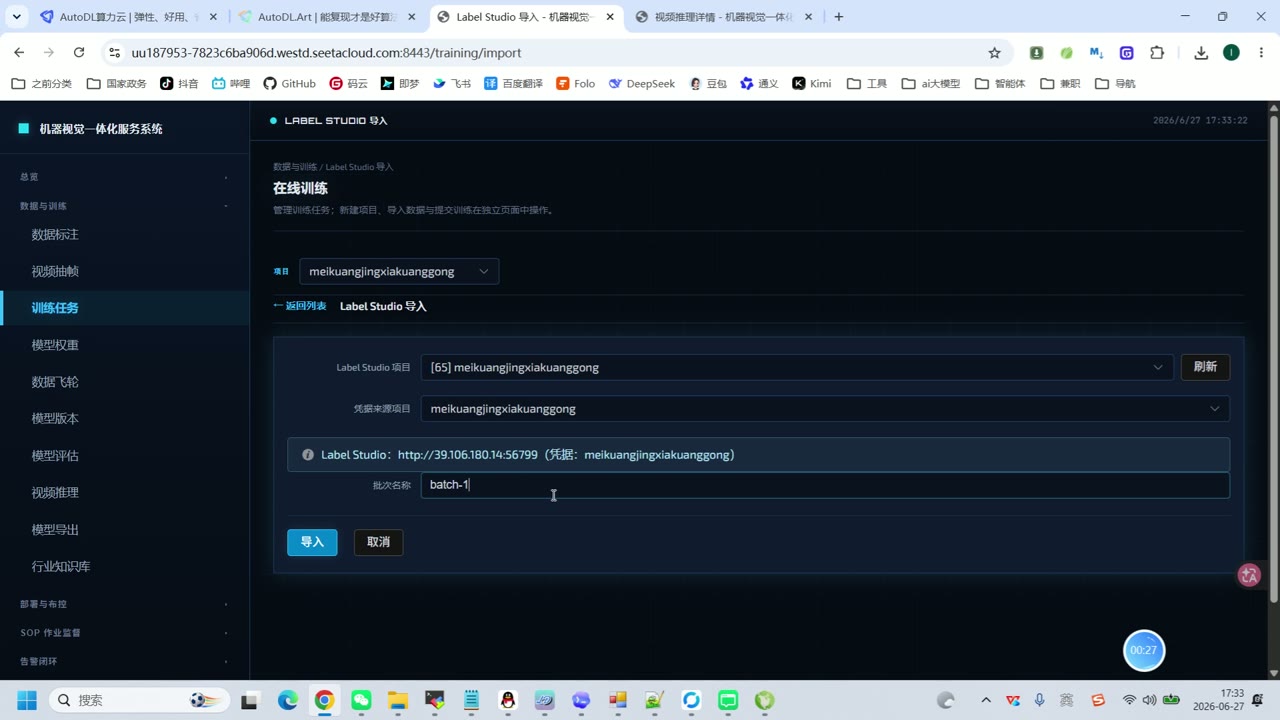This screenshot has height=720, width=1280.
Task: Switch to the AutoDL算力云 tab
Action: 126,16
